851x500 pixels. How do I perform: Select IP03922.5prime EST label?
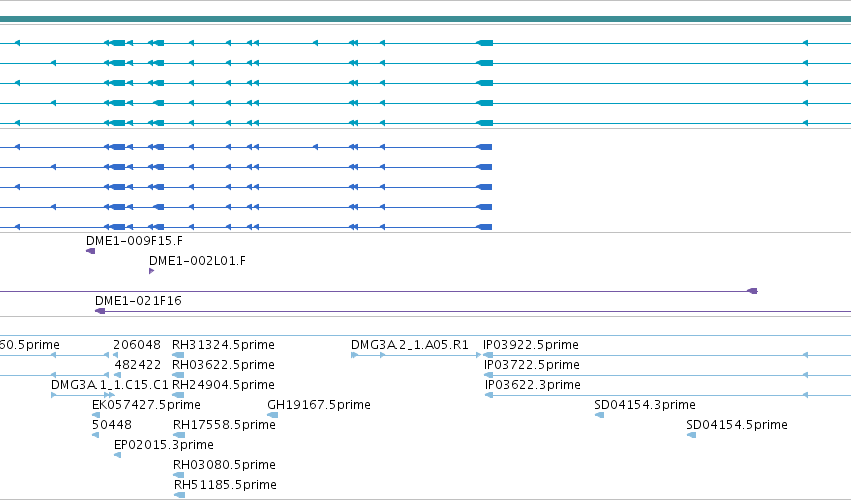click(x=531, y=345)
